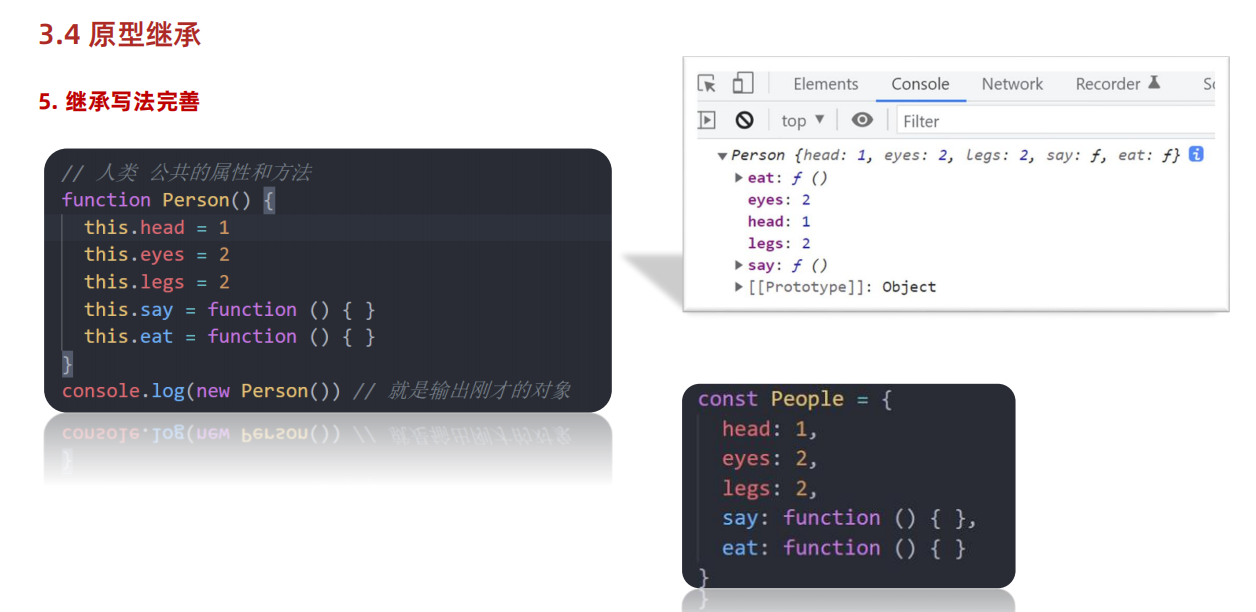
Task: Open the Elements tab in DevTools
Action: point(826,84)
